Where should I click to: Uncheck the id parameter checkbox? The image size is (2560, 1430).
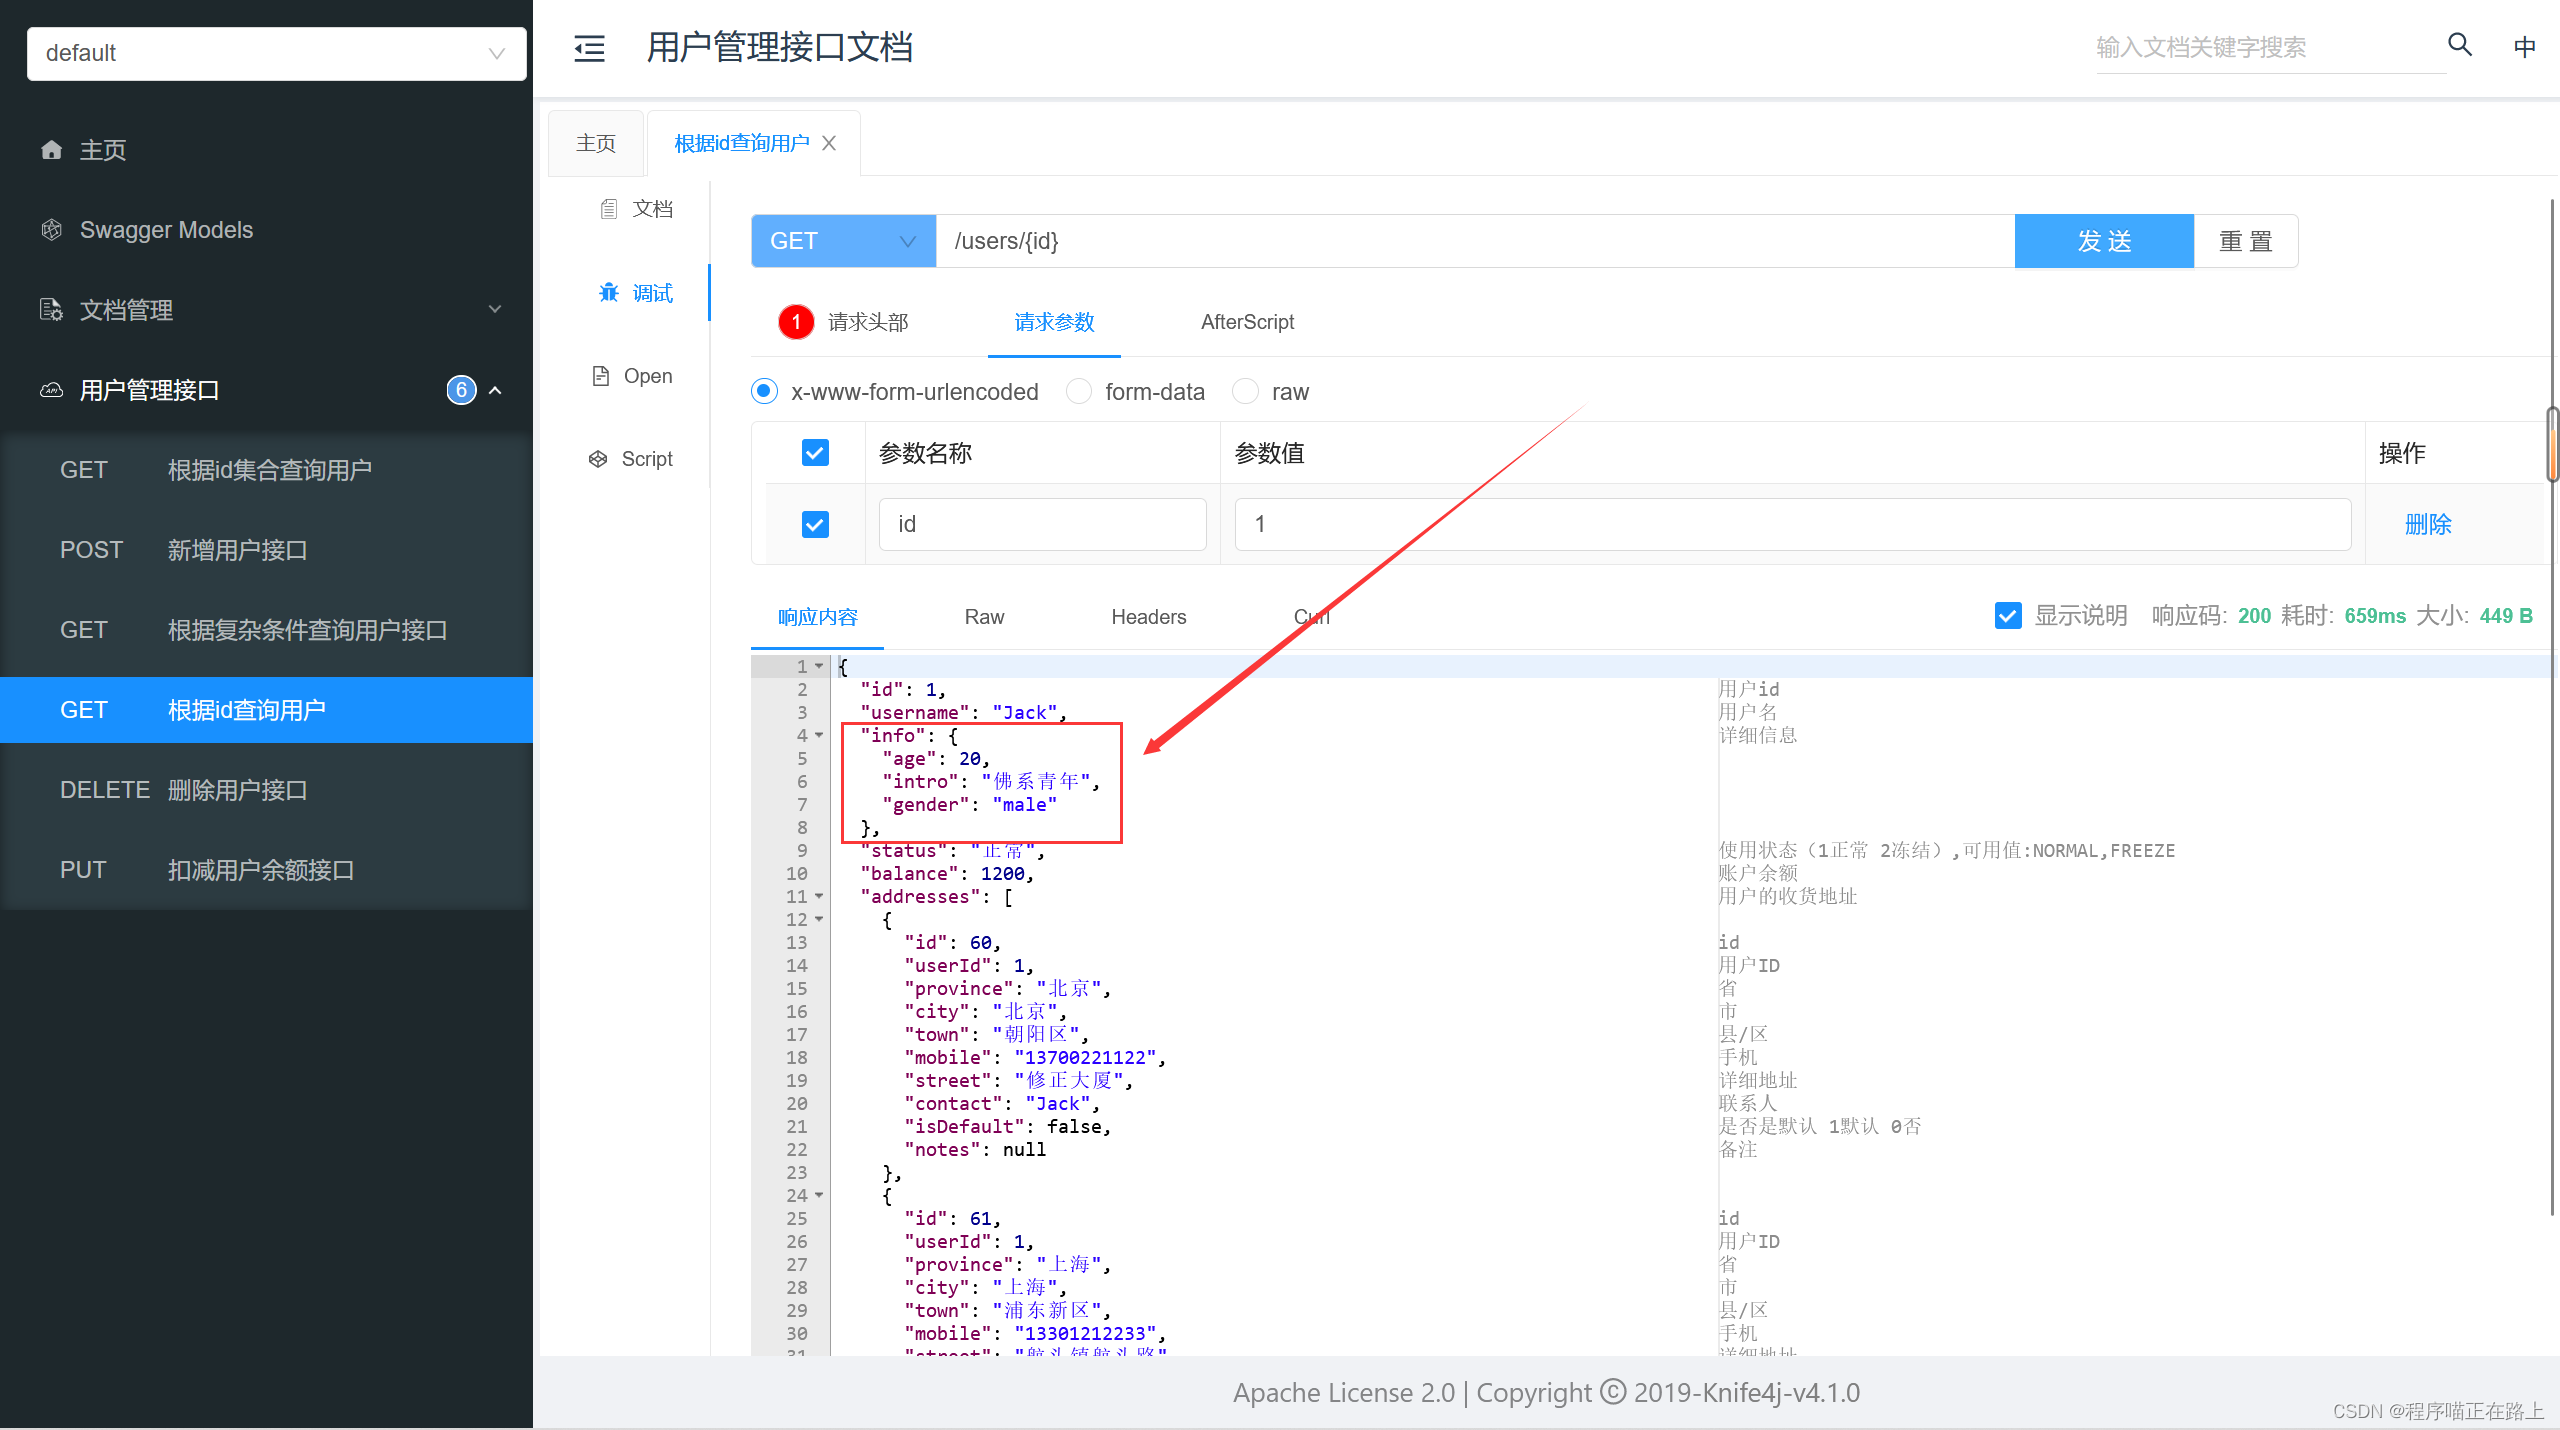click(x=815, y=524)
